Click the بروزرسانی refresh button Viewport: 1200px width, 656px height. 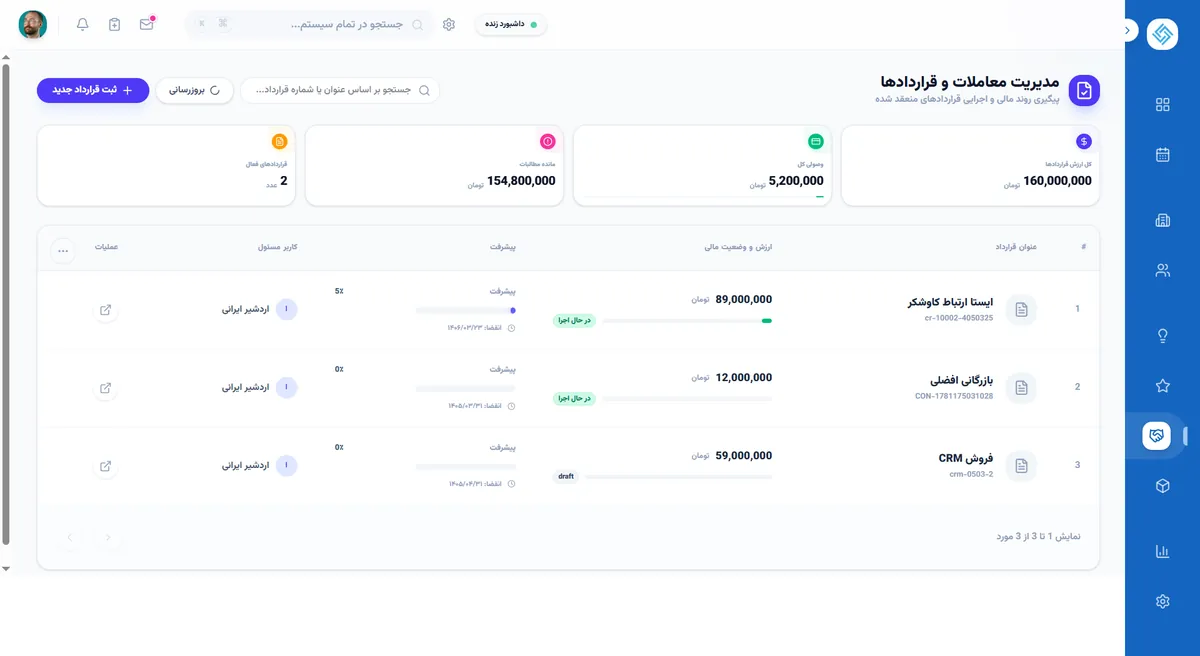coord(195,90)
